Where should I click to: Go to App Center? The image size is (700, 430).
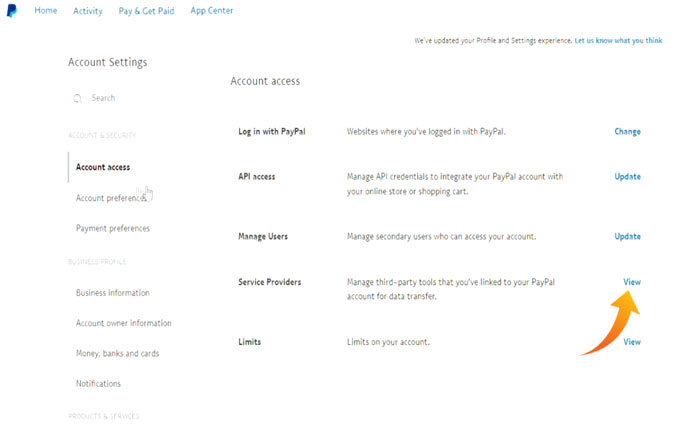click(x=212, y=11)
